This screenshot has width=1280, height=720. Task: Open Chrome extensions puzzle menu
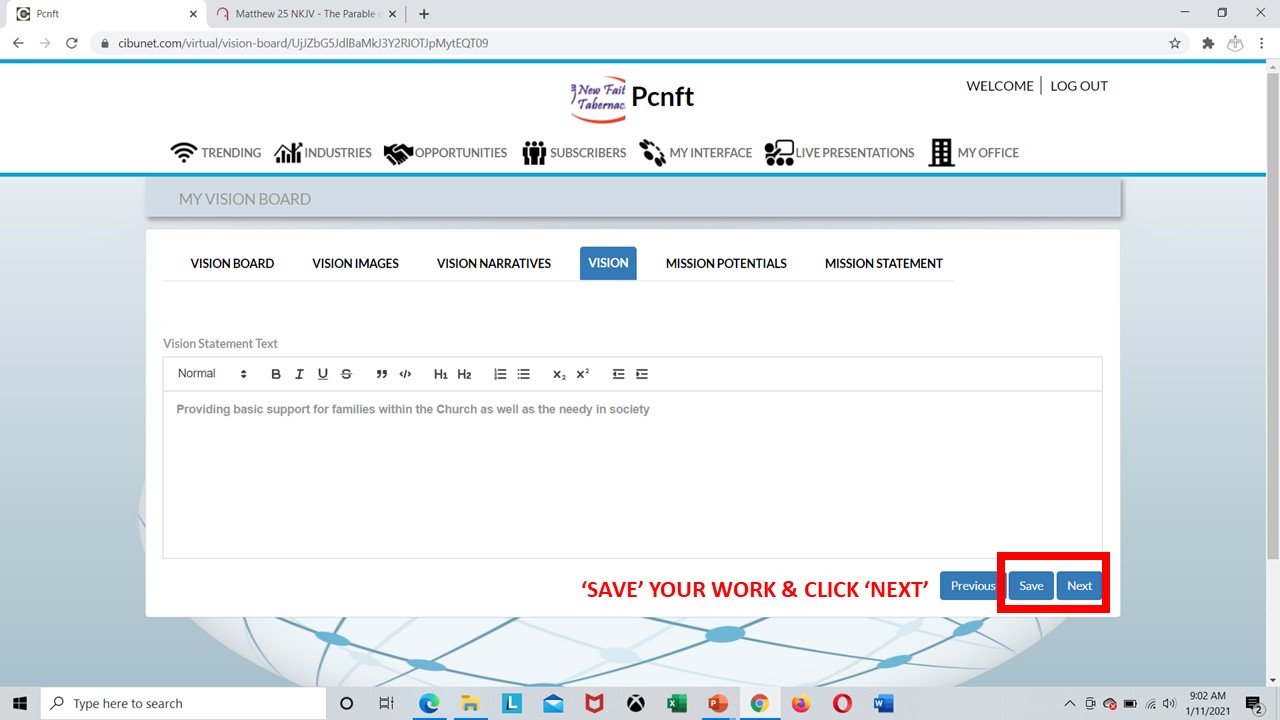point(1207,43)
